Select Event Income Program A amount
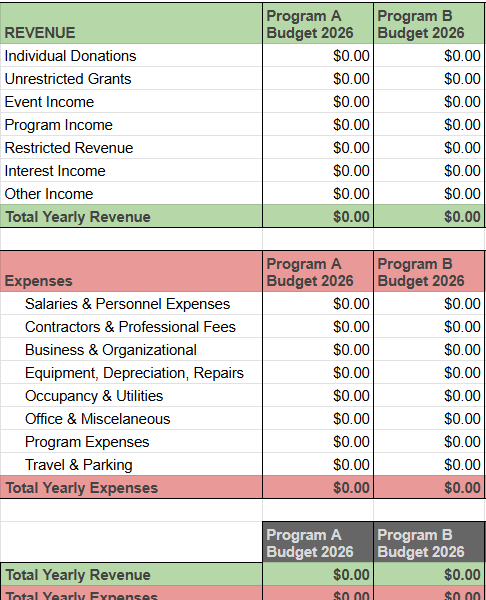 [318, 101]
